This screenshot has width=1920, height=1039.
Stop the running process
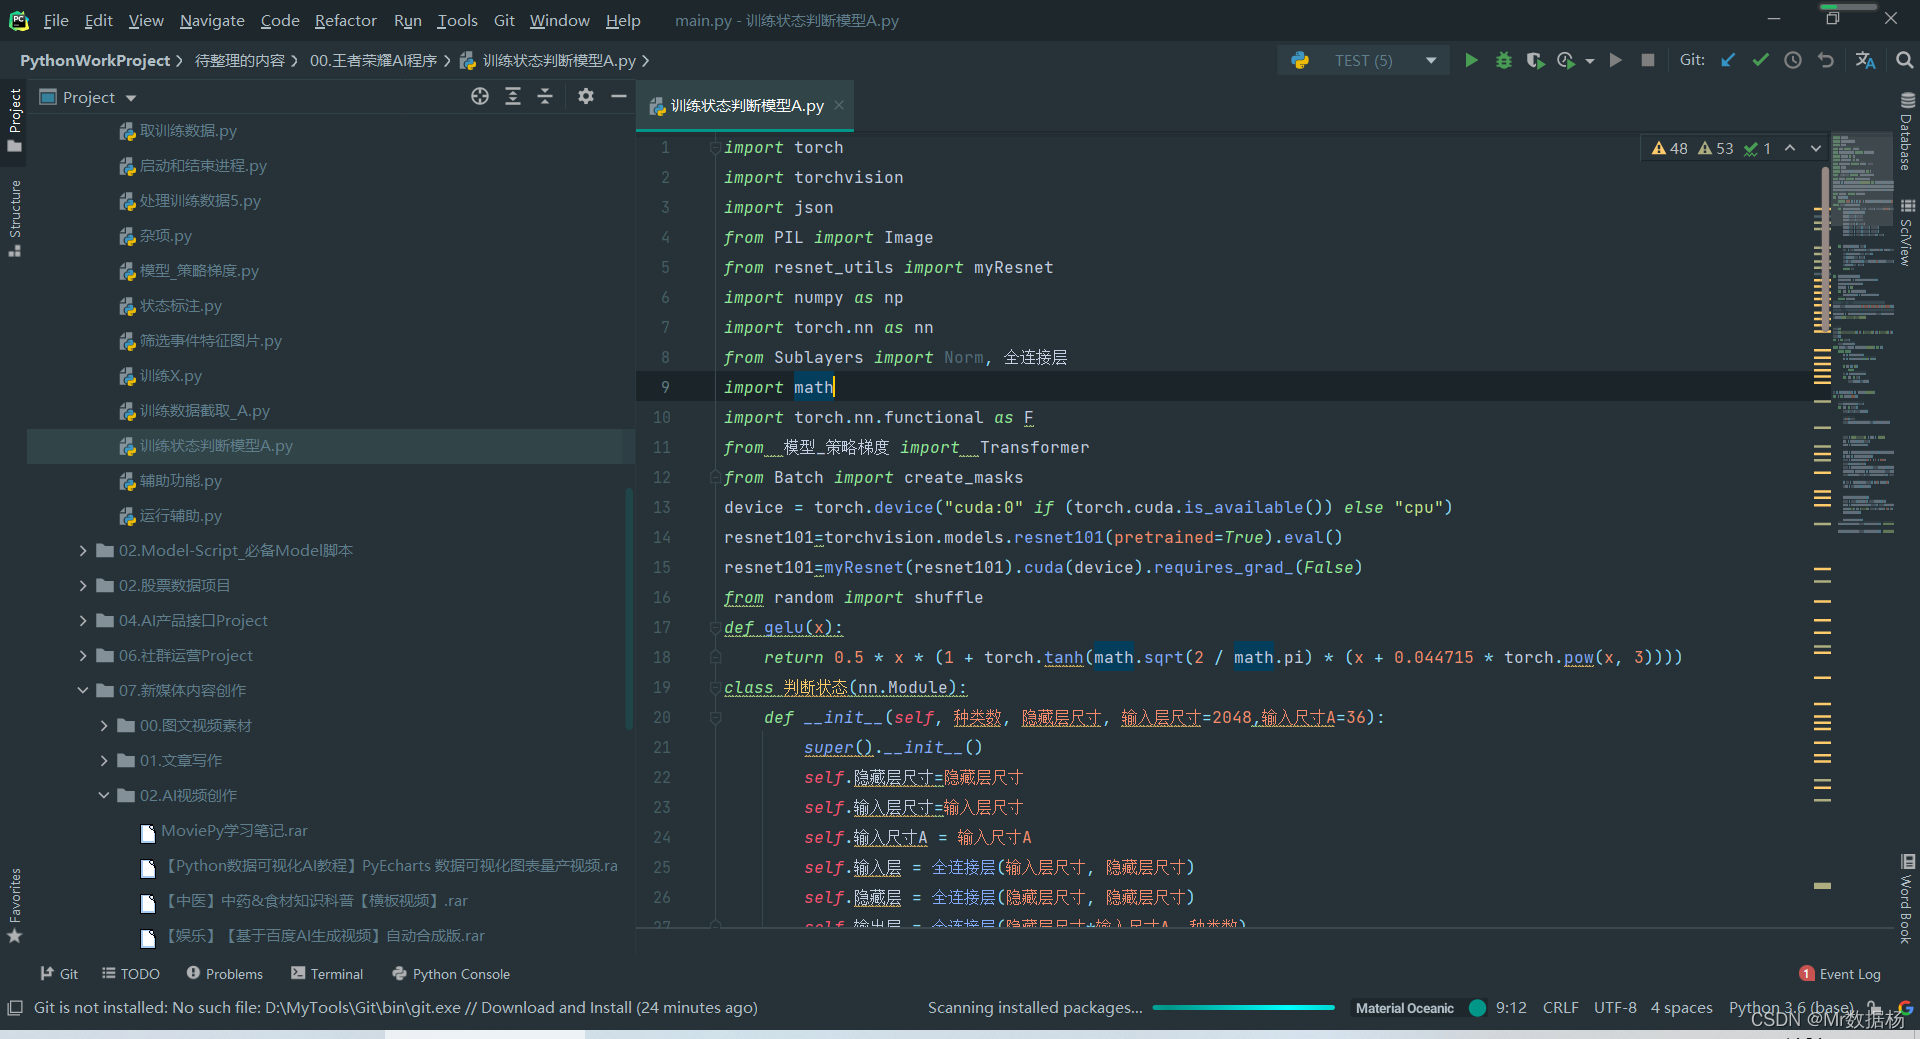[x=1648, y=61]
